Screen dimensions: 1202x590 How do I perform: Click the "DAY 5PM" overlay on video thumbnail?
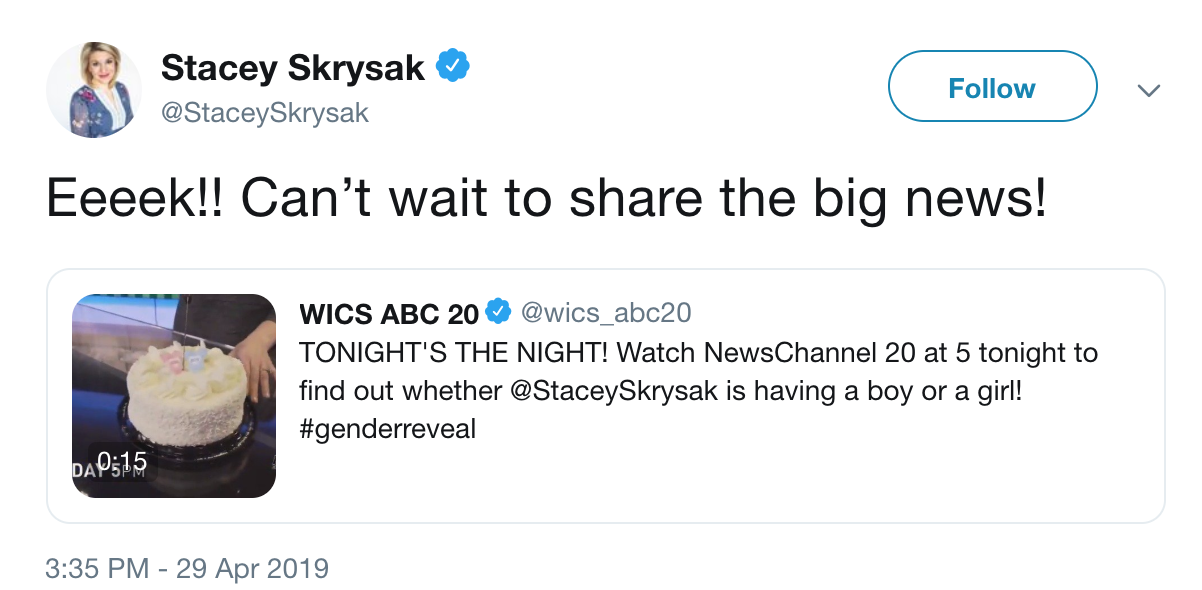(x=109, y=470)
